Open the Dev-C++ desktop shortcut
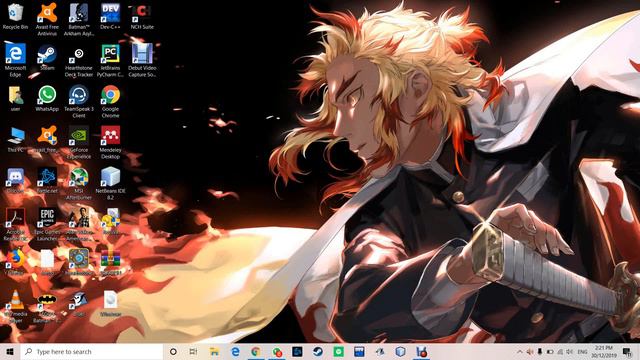 point(110,16)
